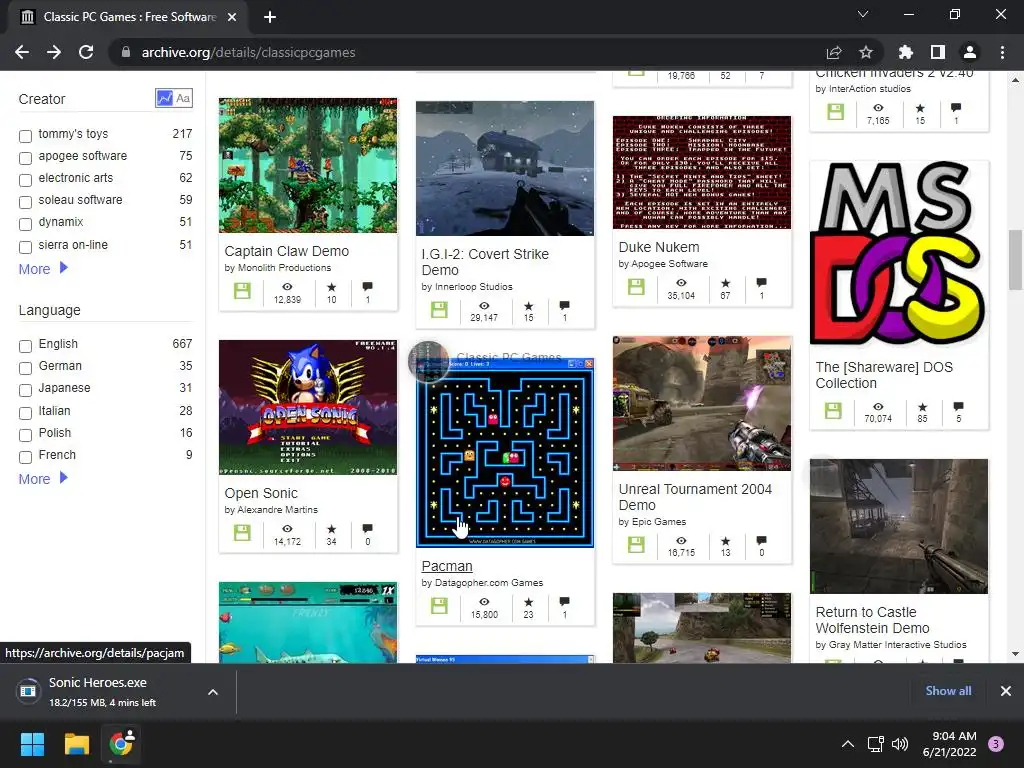Open the Captain Claw Demo title
The image size is (1024, 768).
[287, 251]
